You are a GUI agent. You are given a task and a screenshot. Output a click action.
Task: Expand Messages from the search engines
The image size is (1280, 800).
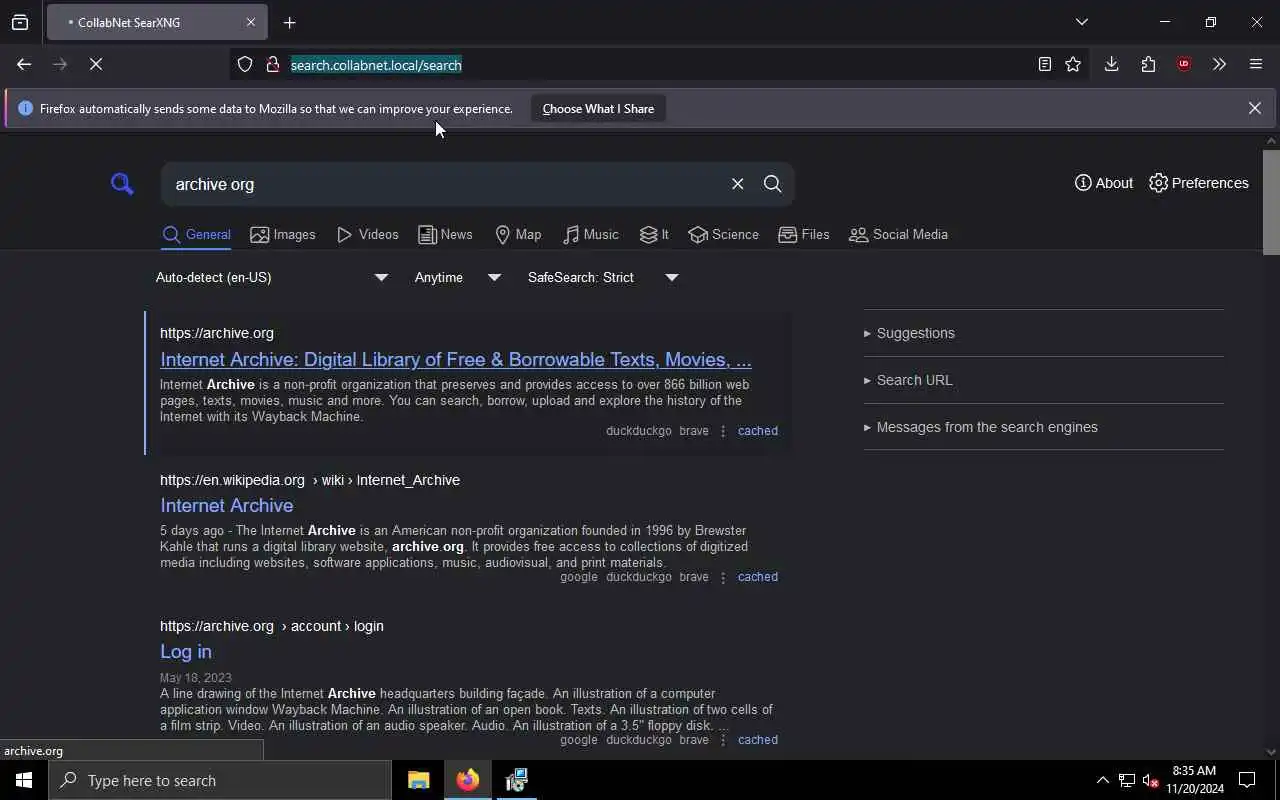[980, 427]
